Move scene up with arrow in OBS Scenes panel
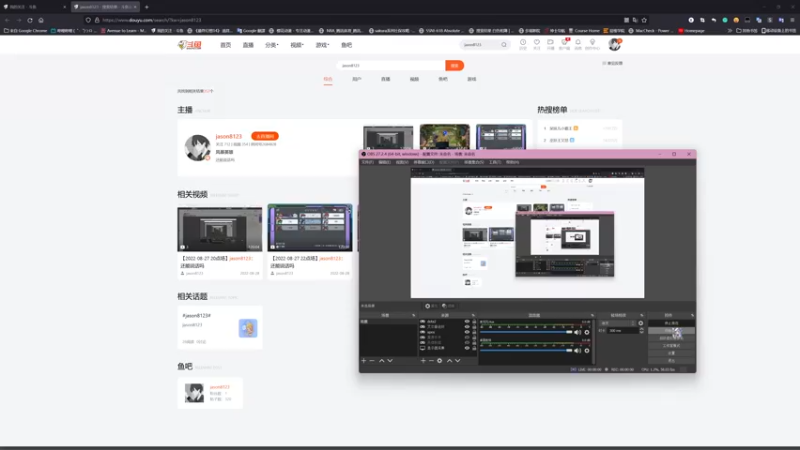This screenshot has width=800, height=450. tap(382, 361)
